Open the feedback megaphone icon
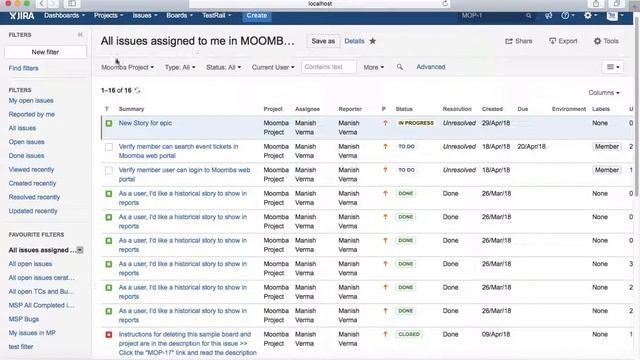 (x=548, y=16)
